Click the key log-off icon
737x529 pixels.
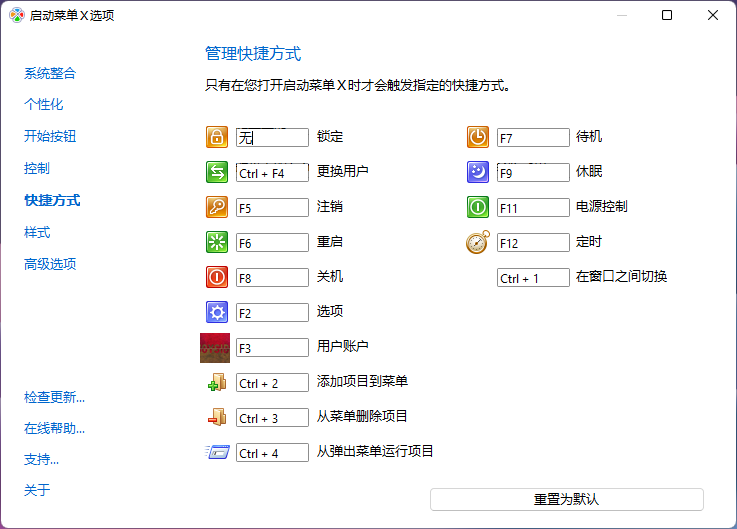(217, 207)
